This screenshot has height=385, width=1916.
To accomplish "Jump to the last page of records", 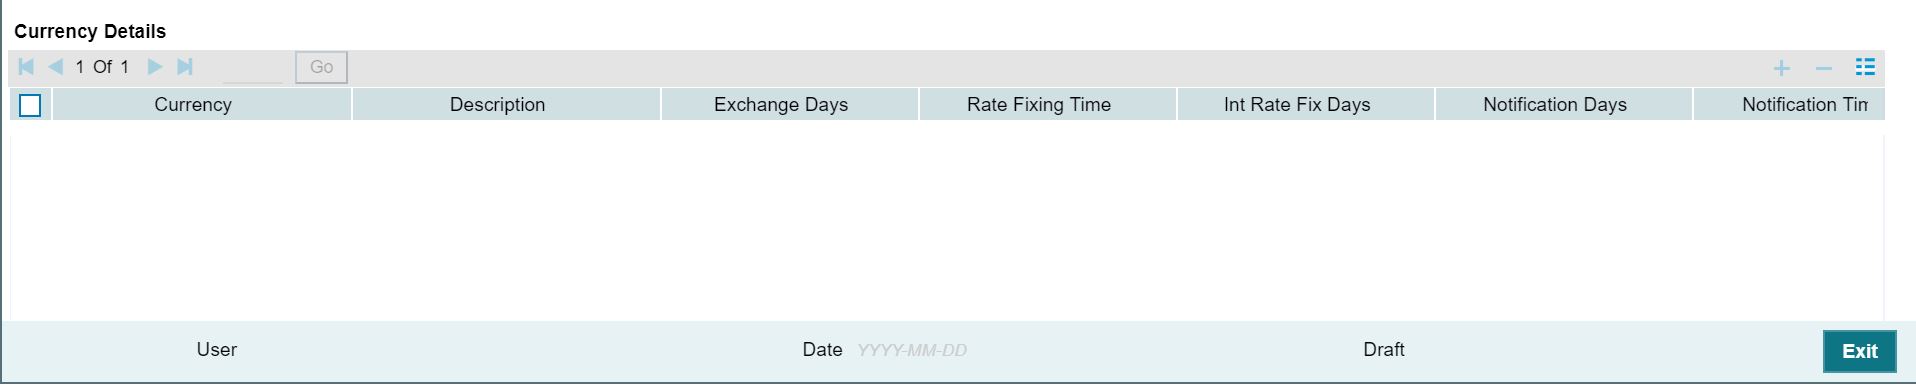I will point(185,67).
